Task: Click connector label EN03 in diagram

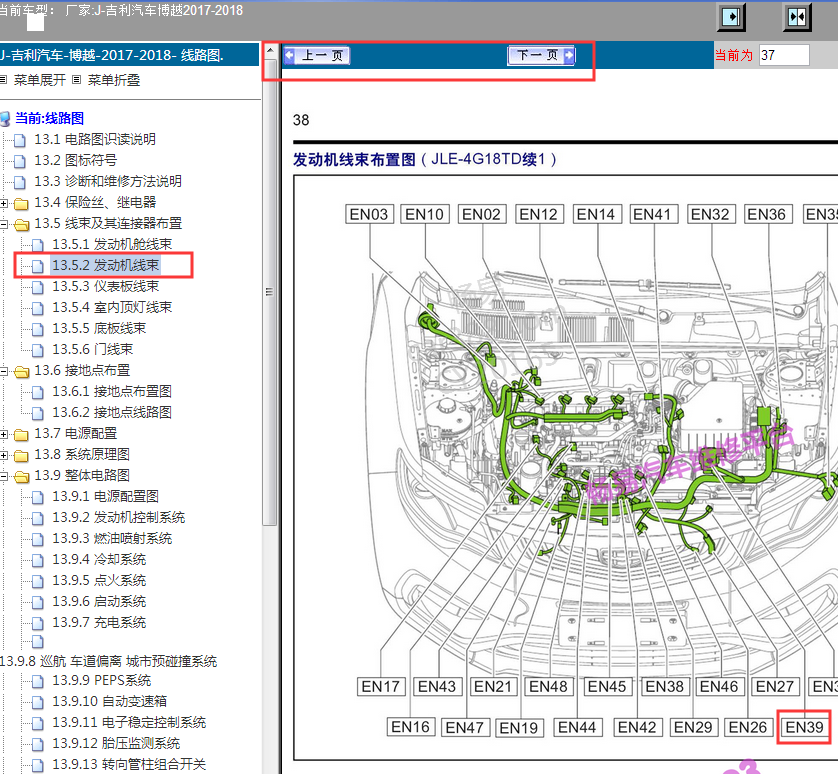Action: coord(369,214)
